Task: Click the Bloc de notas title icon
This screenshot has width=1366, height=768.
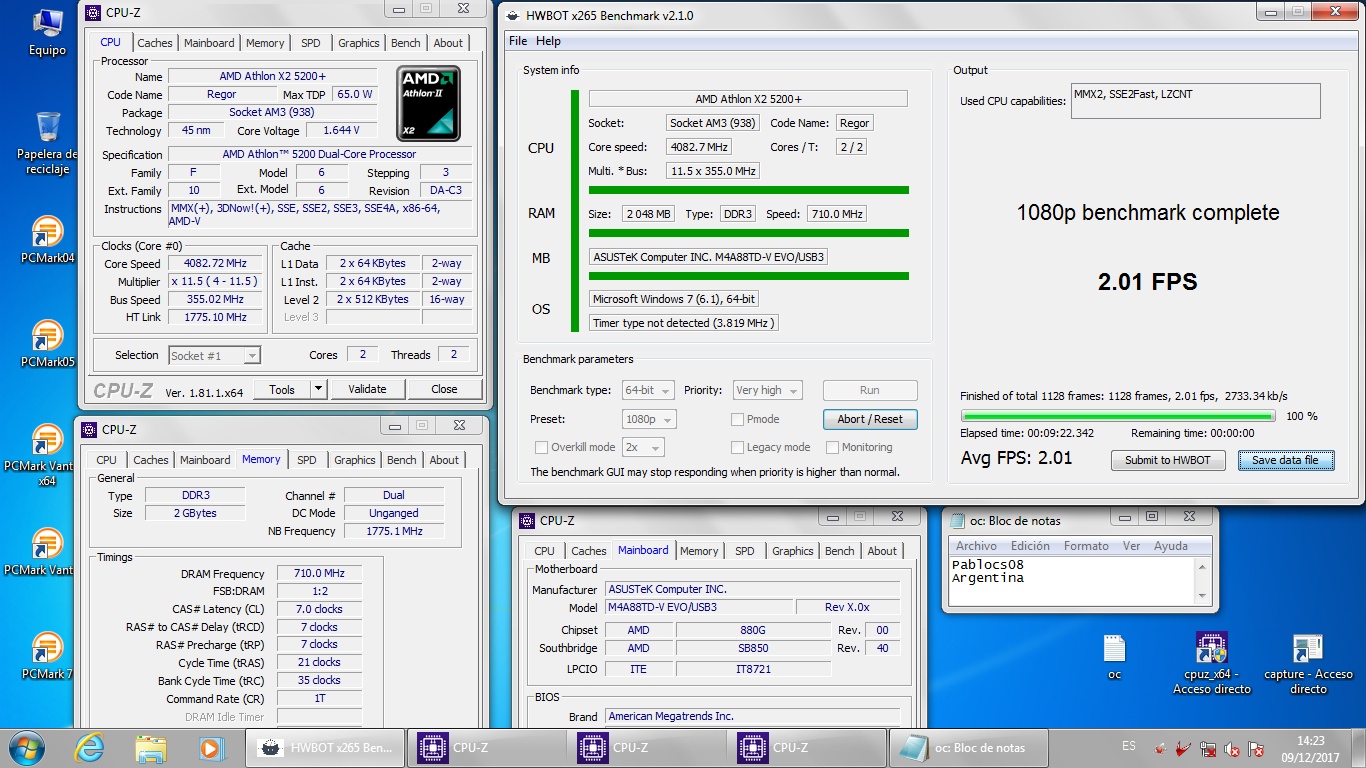Action: point(957,521)
